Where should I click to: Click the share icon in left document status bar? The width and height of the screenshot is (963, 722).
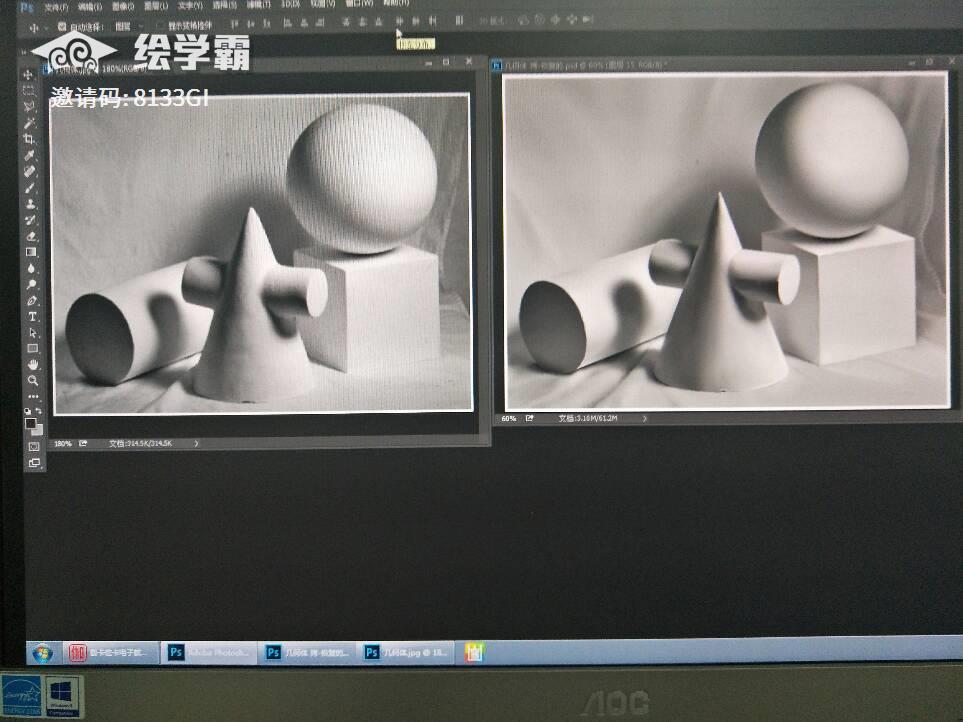click(83, 443)
